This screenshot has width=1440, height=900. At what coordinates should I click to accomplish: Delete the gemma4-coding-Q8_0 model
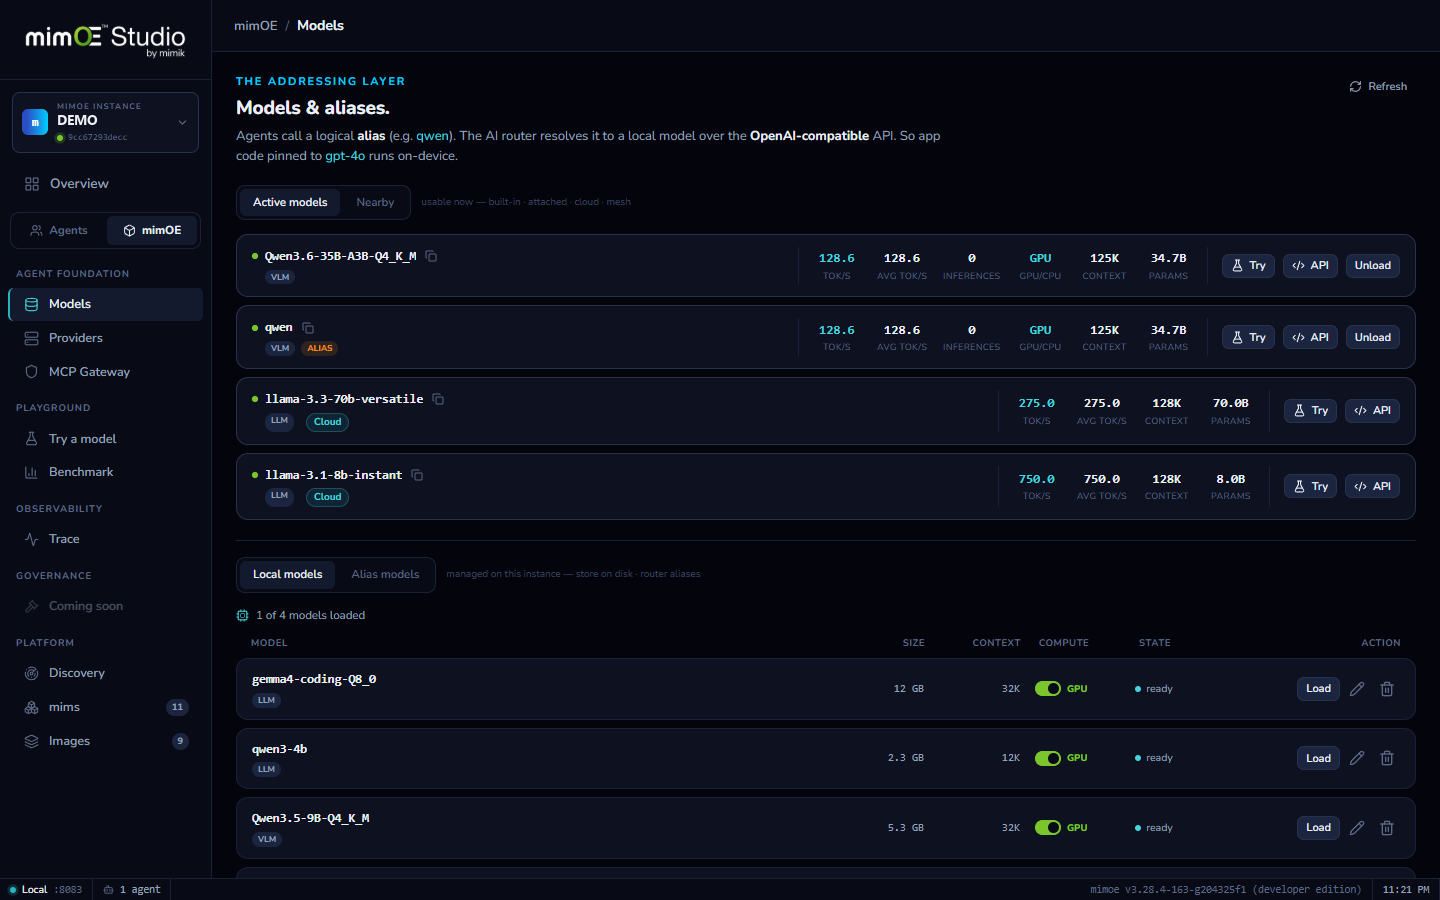pos(1387,689)
